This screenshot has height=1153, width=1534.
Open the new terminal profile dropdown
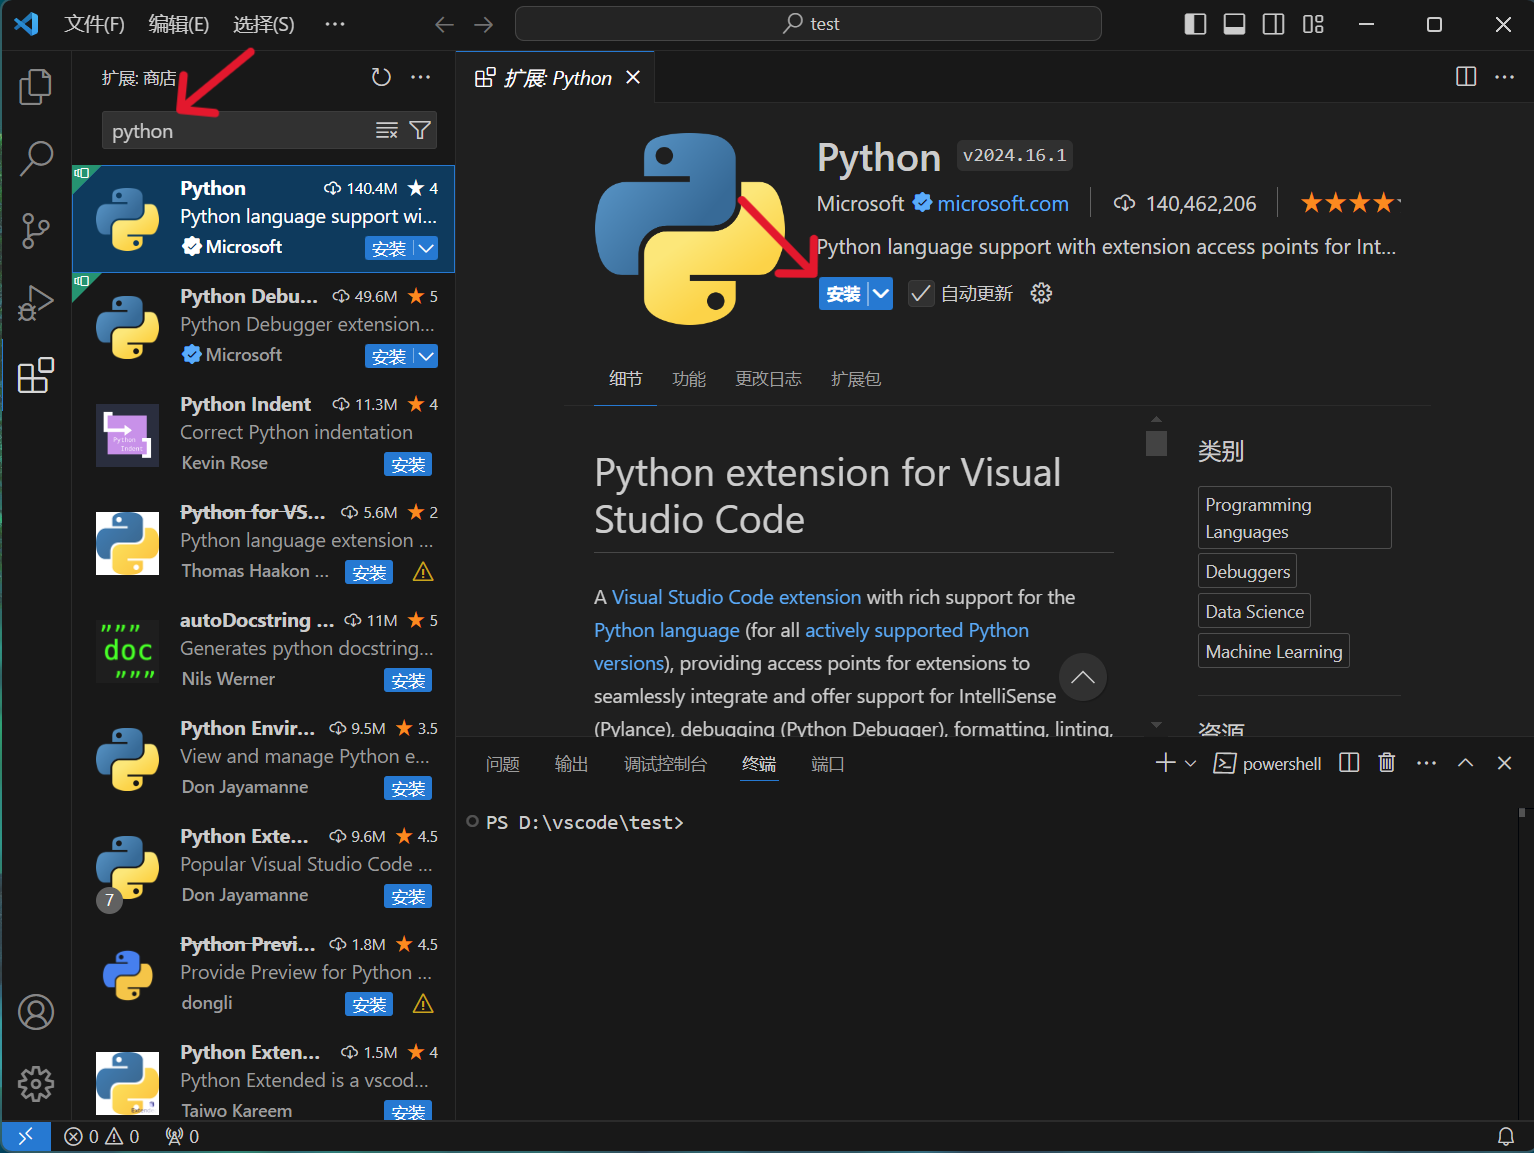coord(1190,763)
